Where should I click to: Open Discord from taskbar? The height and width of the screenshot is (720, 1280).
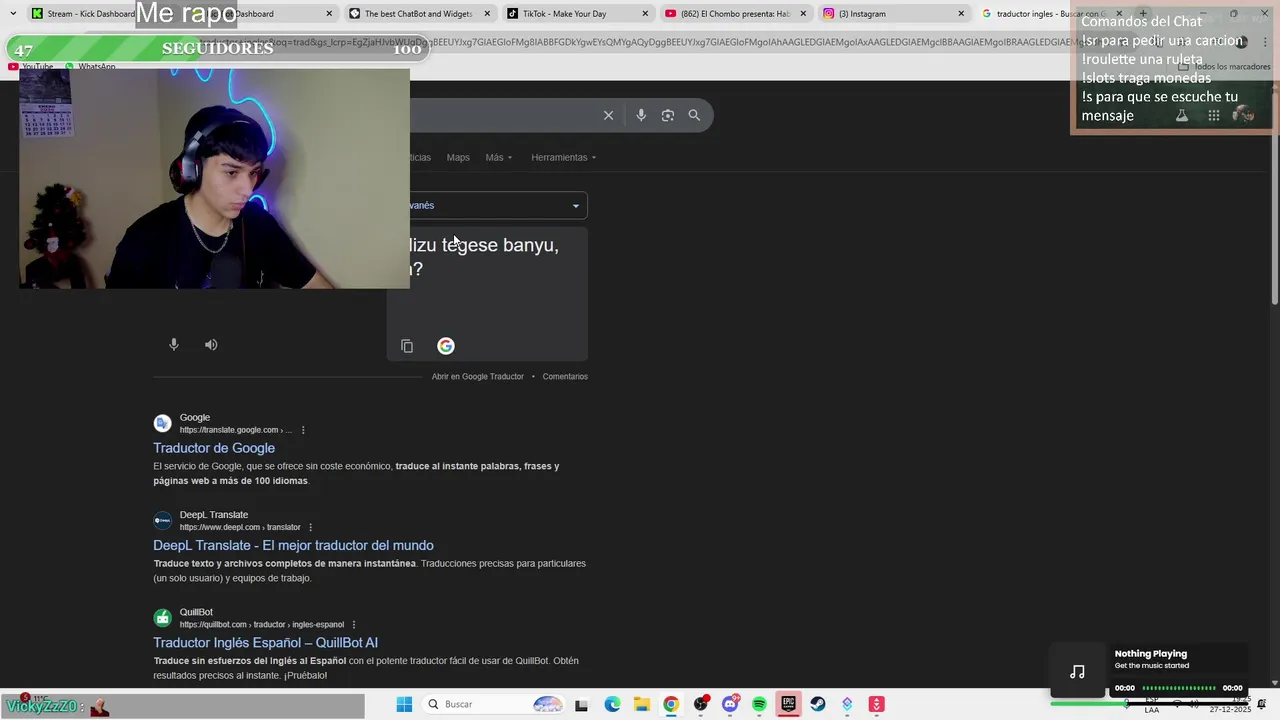[x=730, y=704]
